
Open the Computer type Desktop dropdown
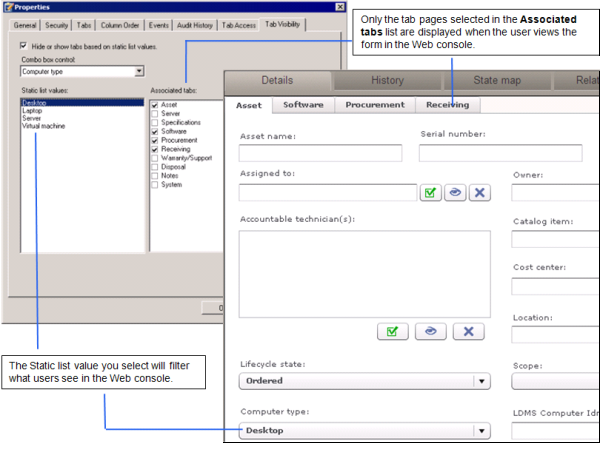[x=482, y=431]
